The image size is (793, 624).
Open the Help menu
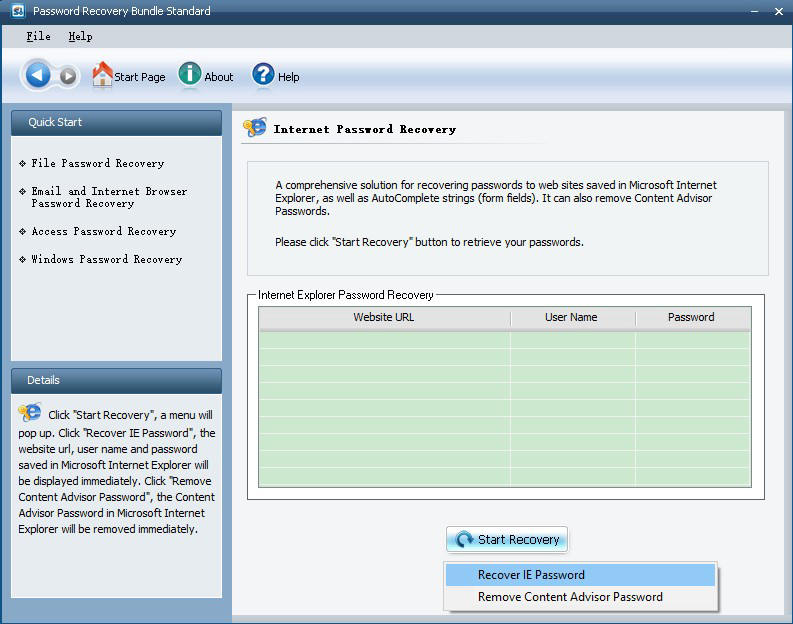[x=80, y=36]
